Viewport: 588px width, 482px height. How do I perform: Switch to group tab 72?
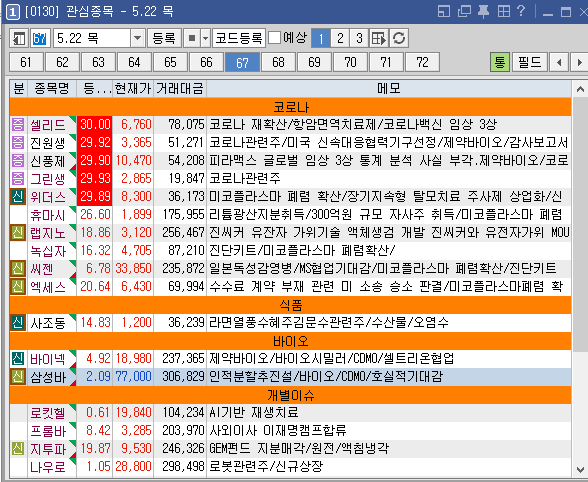[422, 62]
